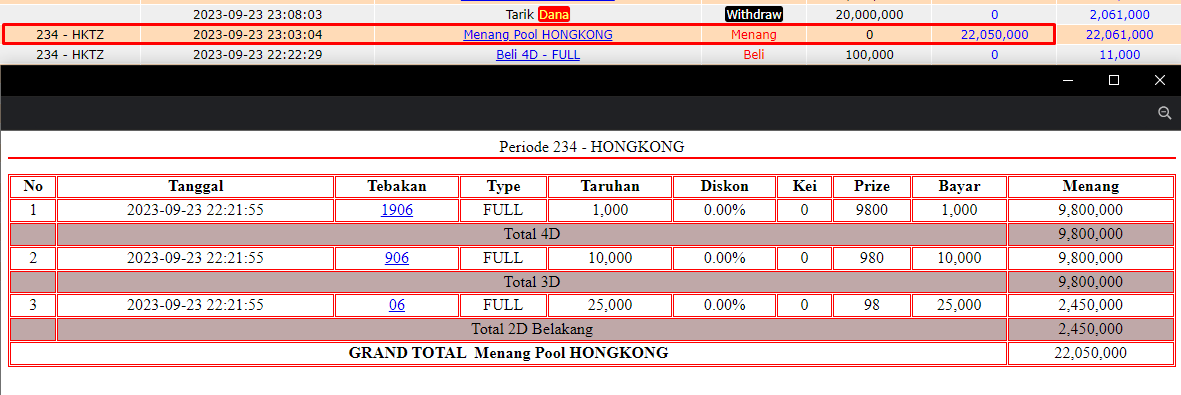Image resolution: width=1181 pixels, height=395 pixels.
Task: Minimize the popup window
Action: 1068,80
